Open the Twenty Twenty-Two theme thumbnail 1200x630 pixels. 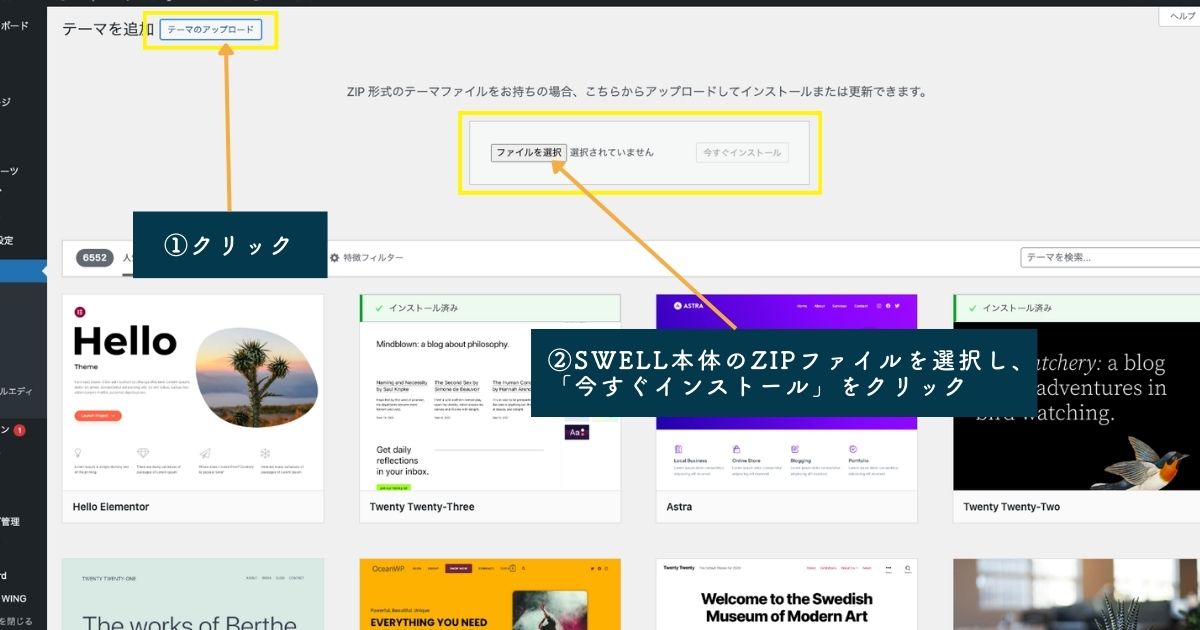pos(1076,407)
